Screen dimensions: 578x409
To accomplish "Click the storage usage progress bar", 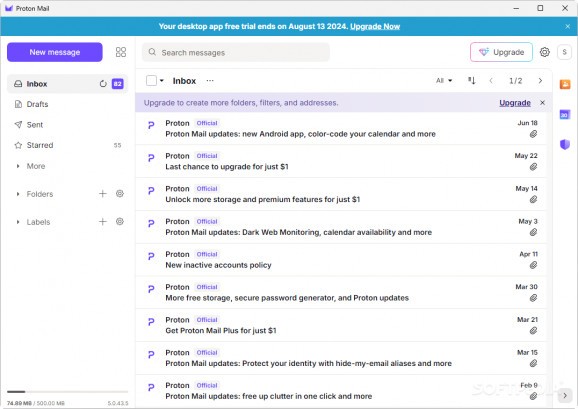I will click(x=67, y=392).
